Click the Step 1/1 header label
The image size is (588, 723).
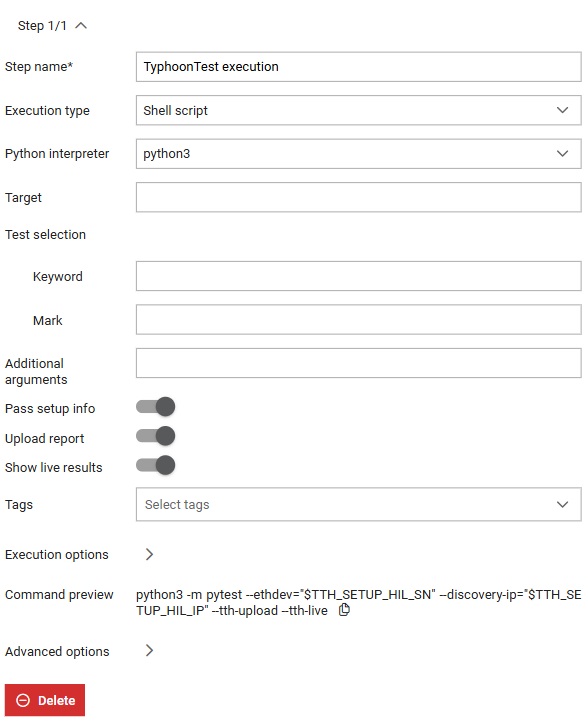tap(42, 26)
